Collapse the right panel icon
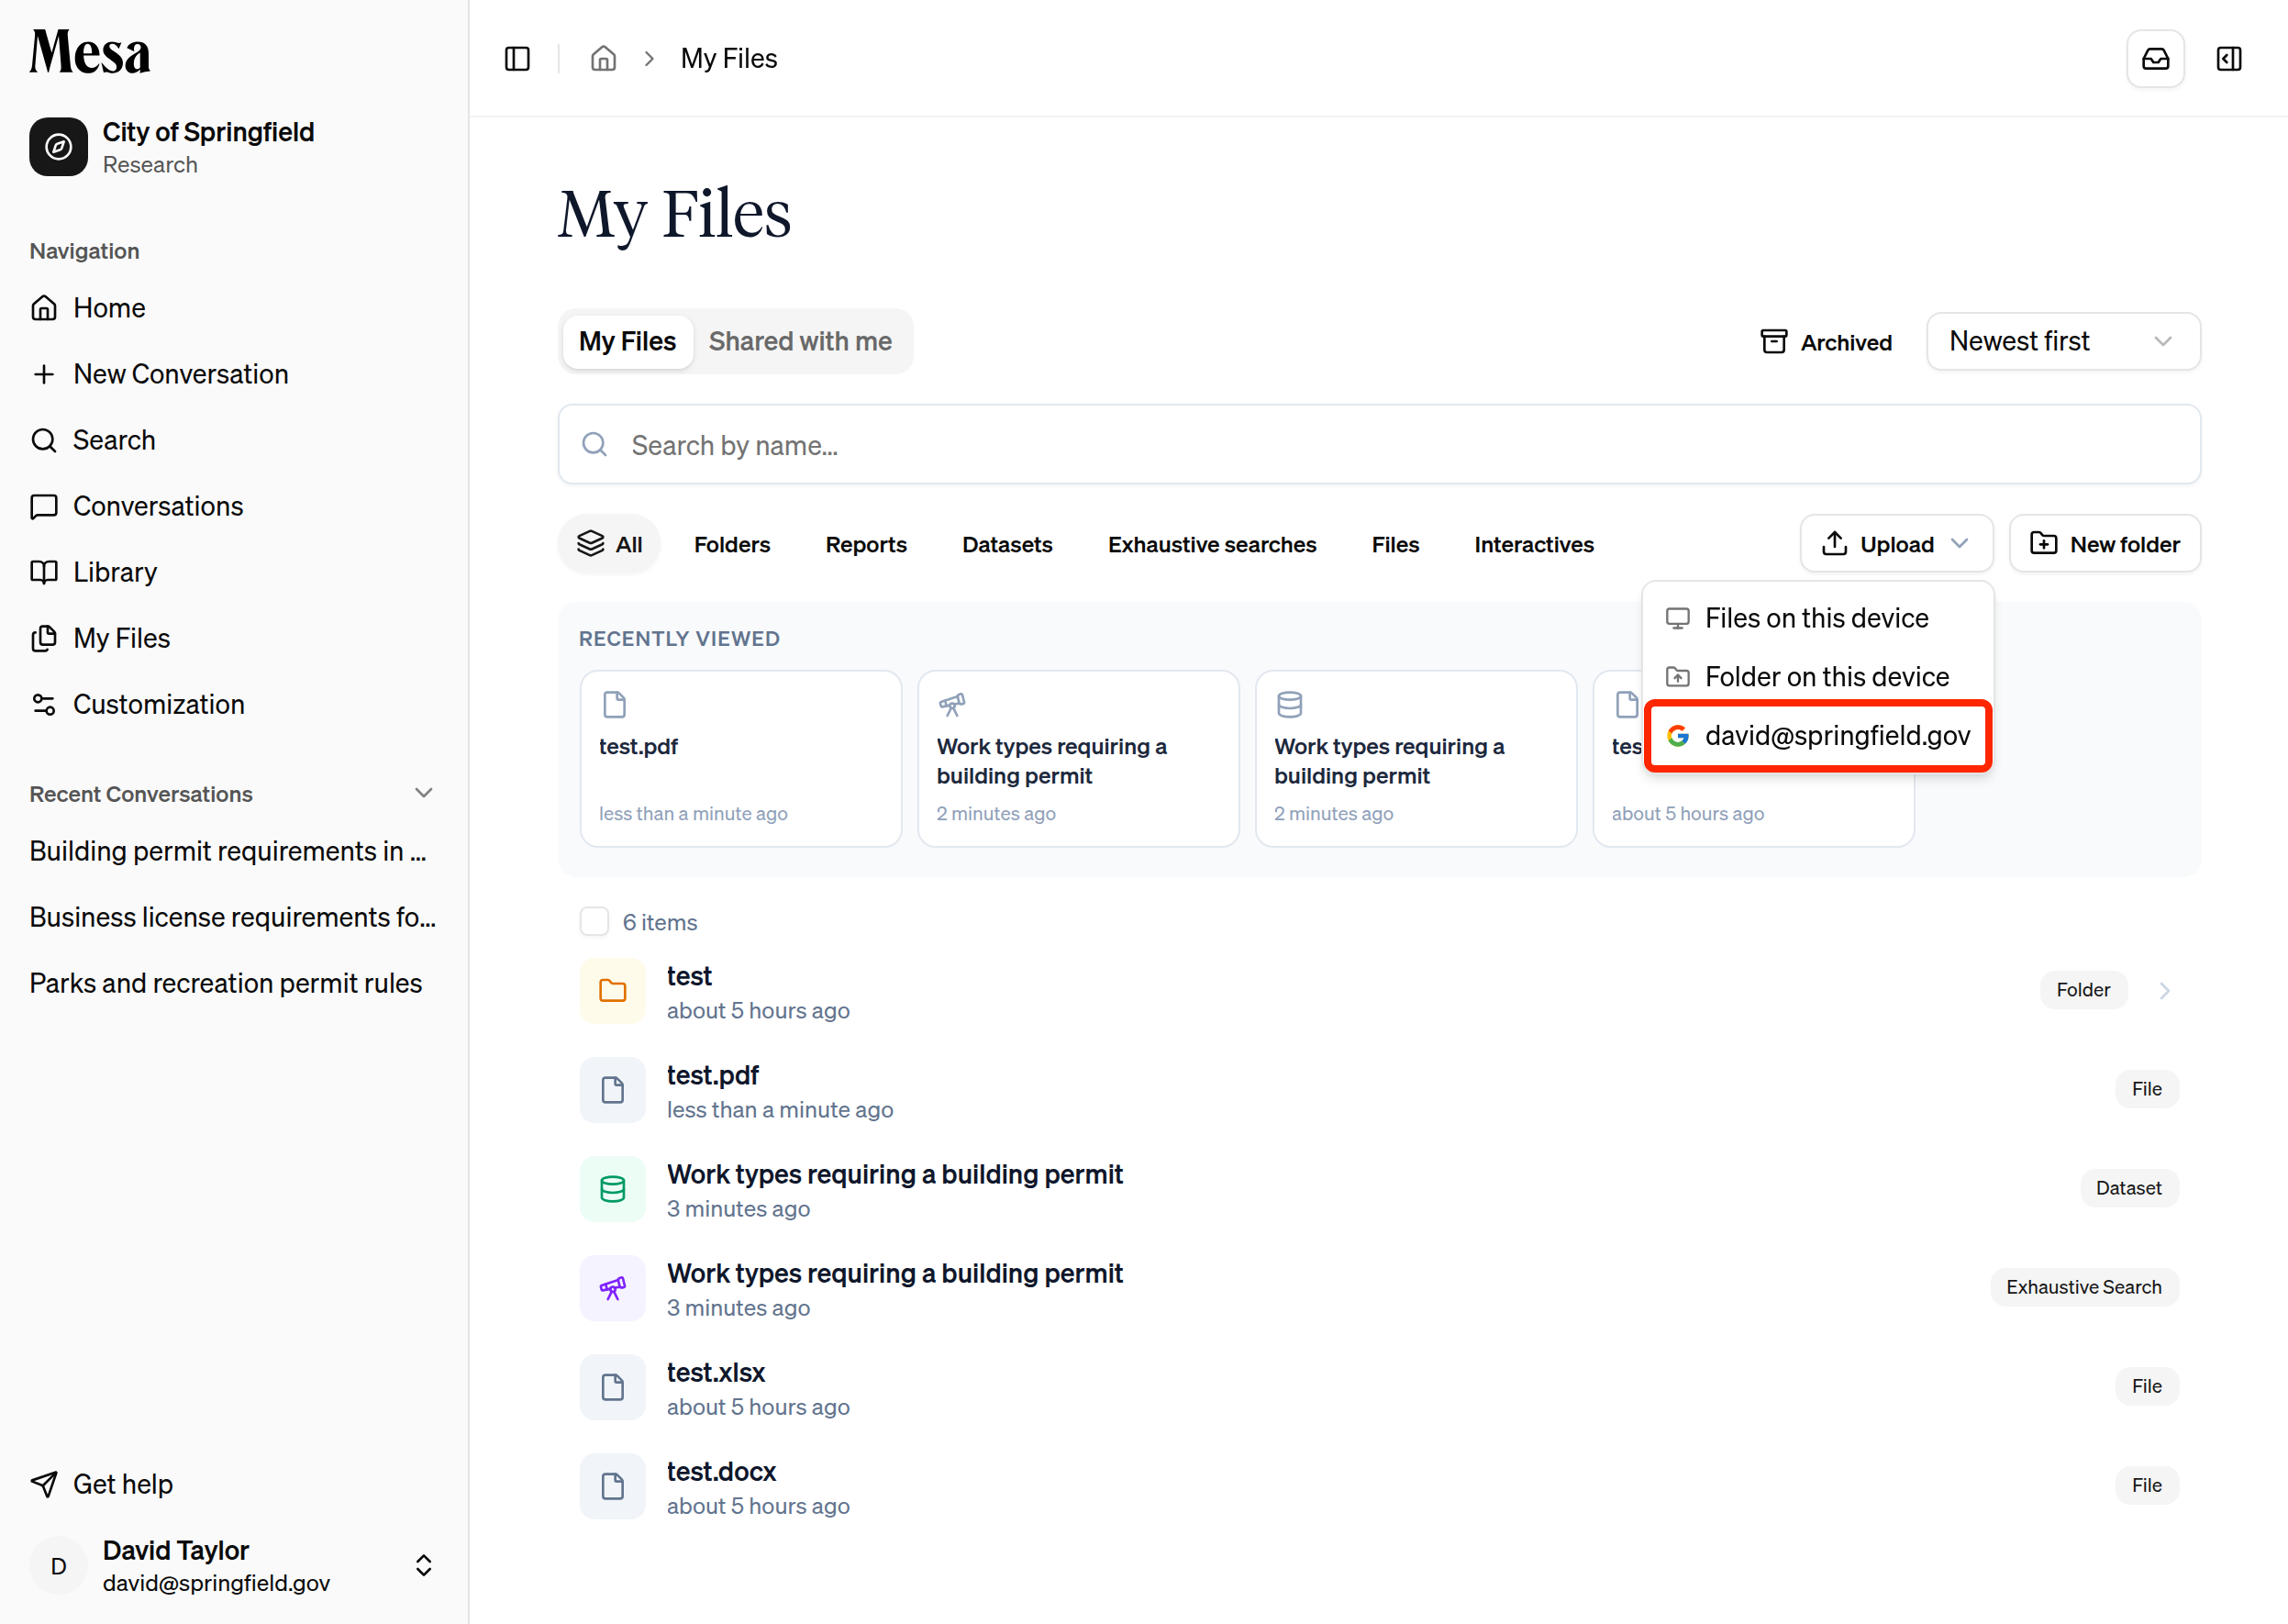Viewport: 2288px width, 1624px height. pyautogui.click(x=2229, y=59)
